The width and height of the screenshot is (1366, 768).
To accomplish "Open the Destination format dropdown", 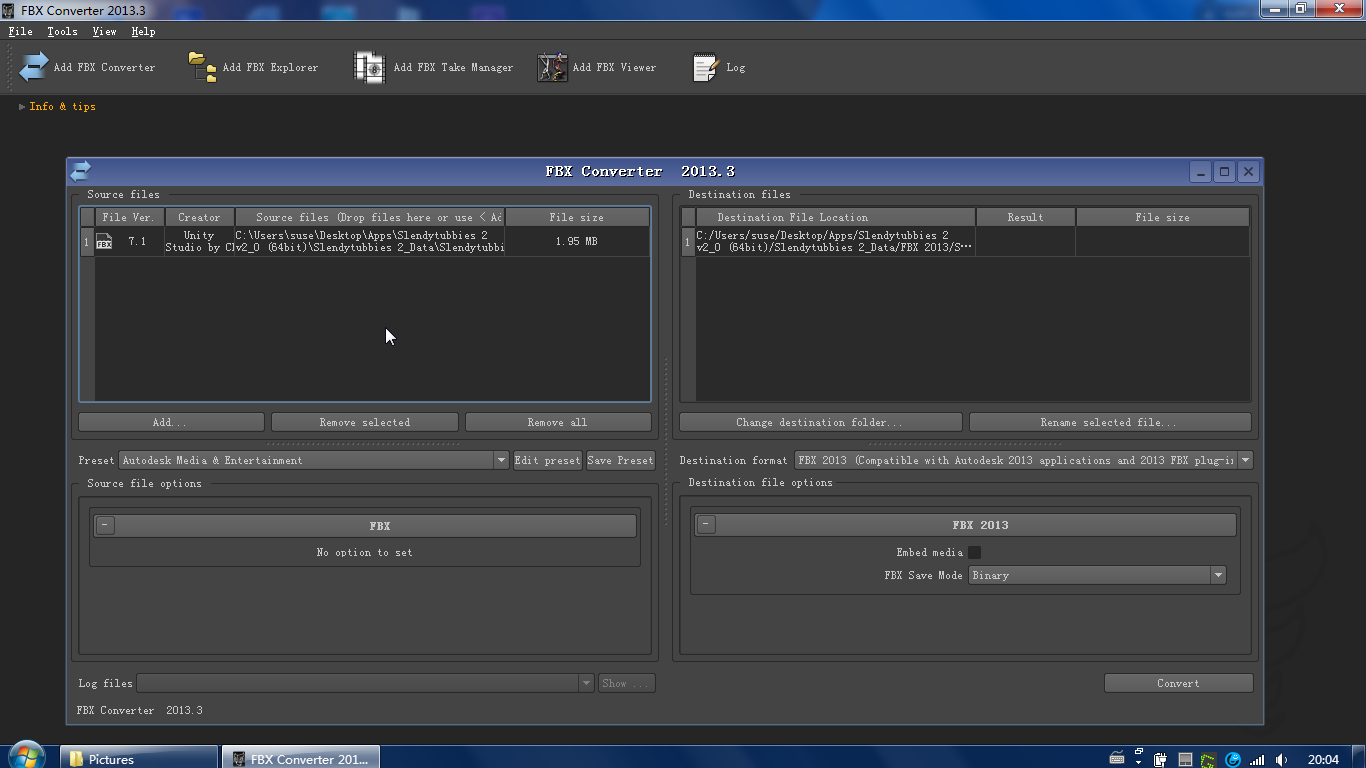I will tap(1245, 460).
